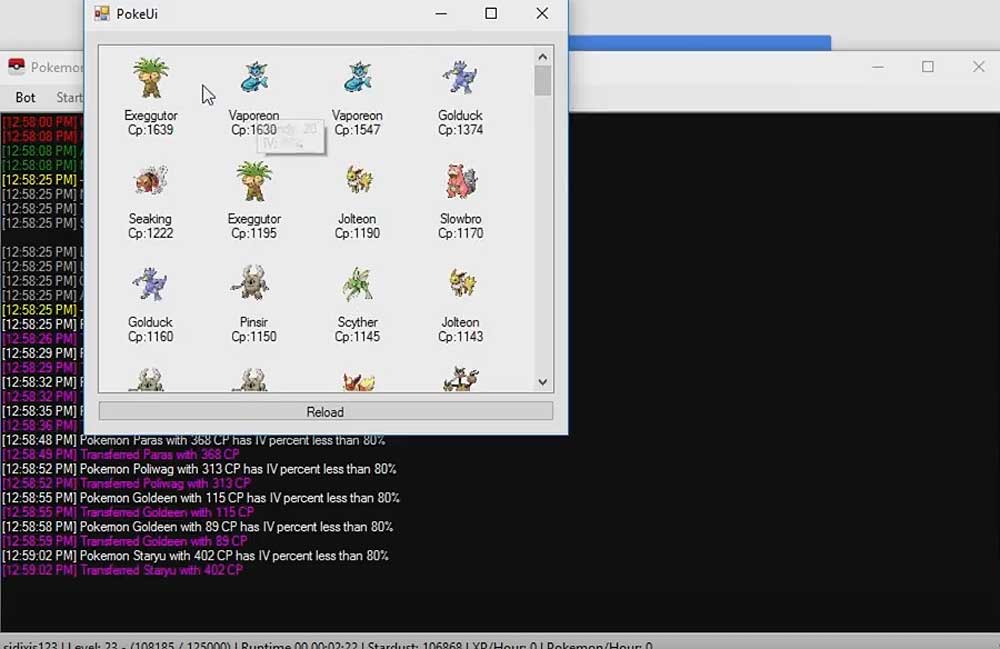Select the Golduck Cp:1374 sprite
Image resolution: width=1000 pixels, height=649 pixels.
(x=460, y=78)
